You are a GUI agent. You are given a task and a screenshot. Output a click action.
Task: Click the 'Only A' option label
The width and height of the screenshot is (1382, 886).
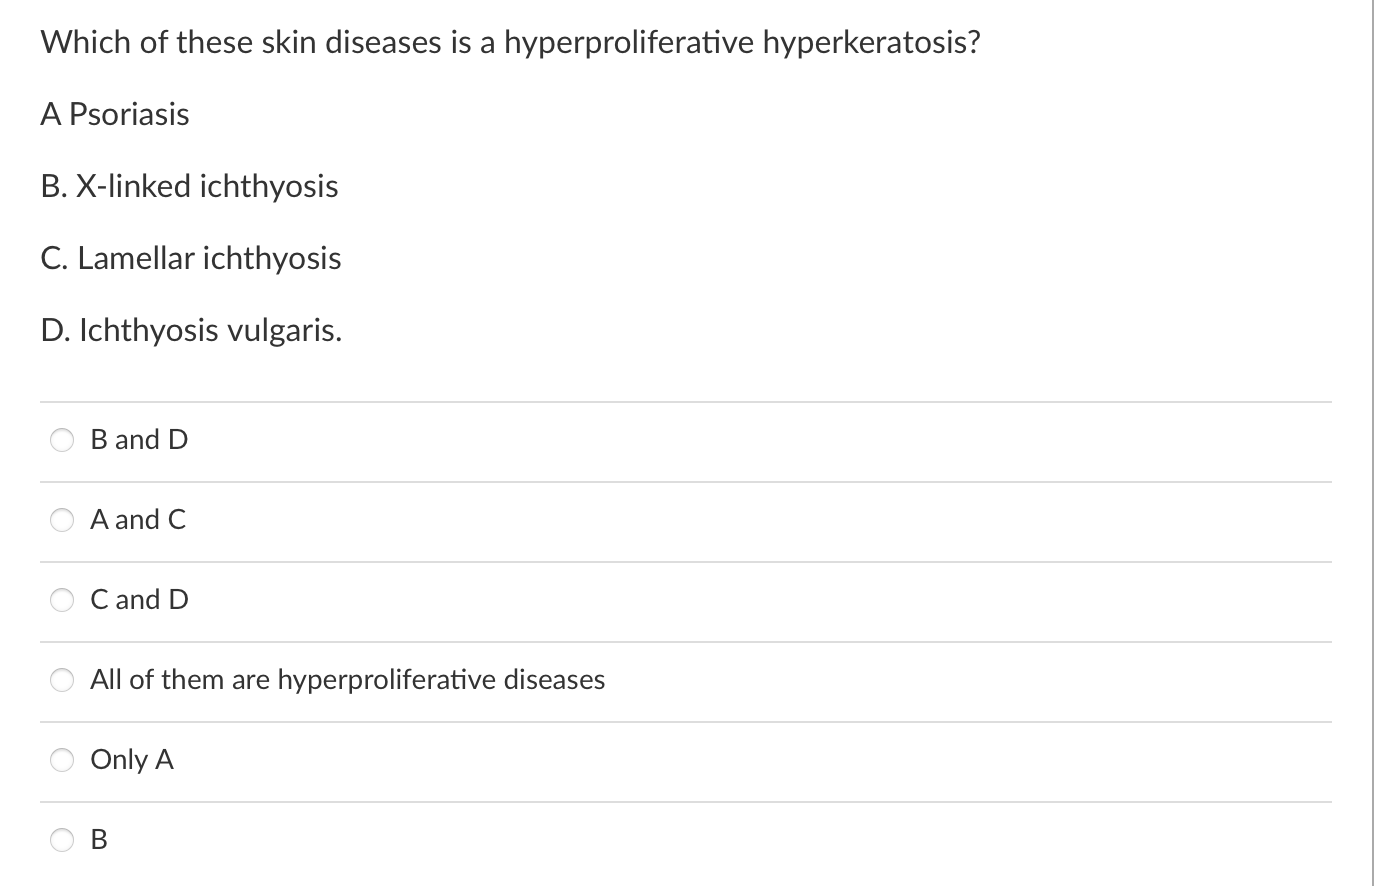tap(132, 759)
